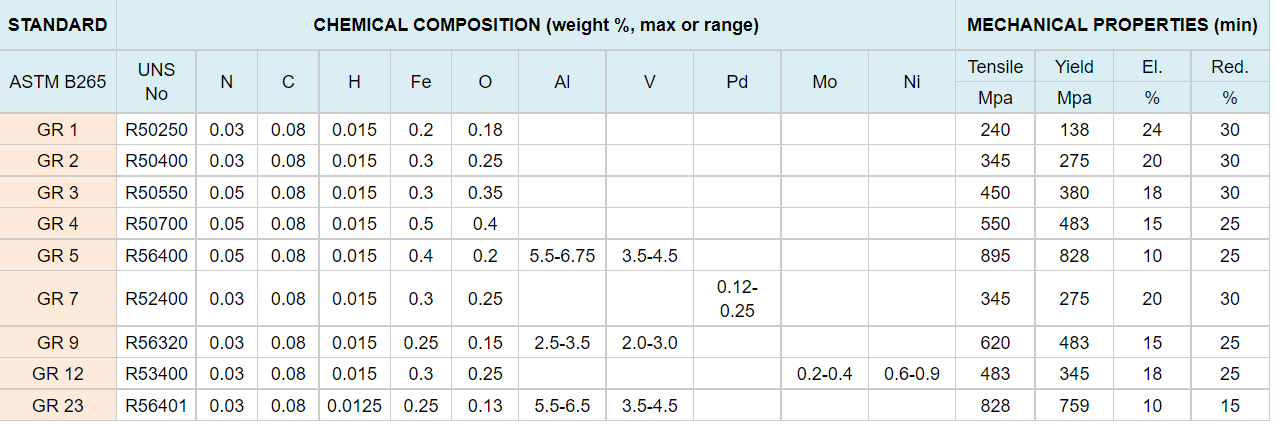Select the 759 yield strength cell
Viewport: 1276px width, 425px height.
tap(1074, 406)
